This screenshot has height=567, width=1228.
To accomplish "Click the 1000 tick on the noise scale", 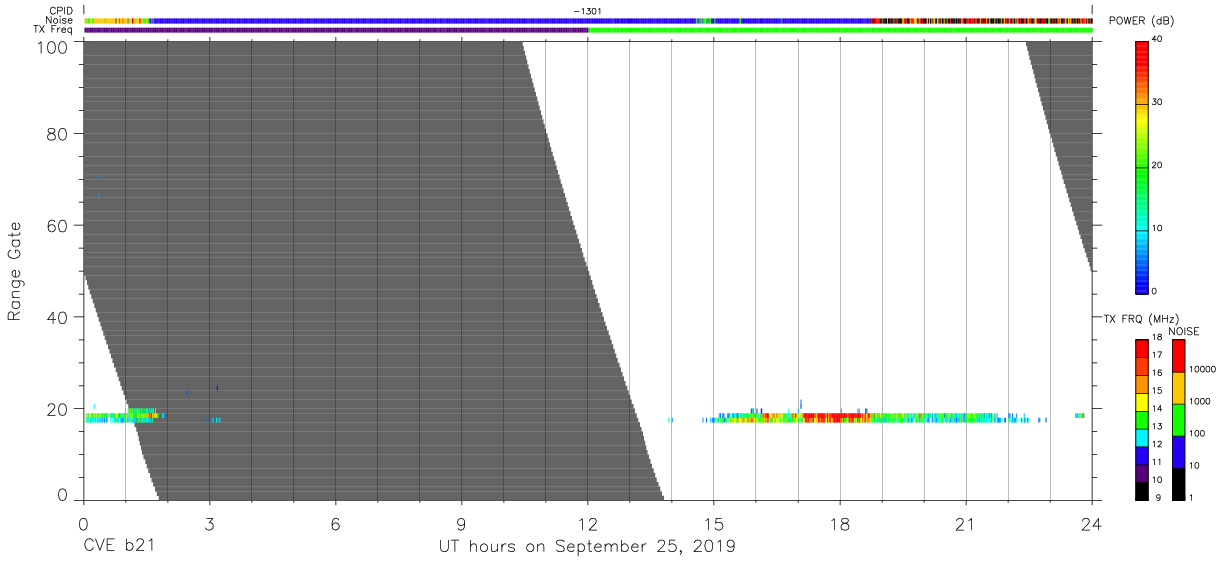I will 1202,401.
